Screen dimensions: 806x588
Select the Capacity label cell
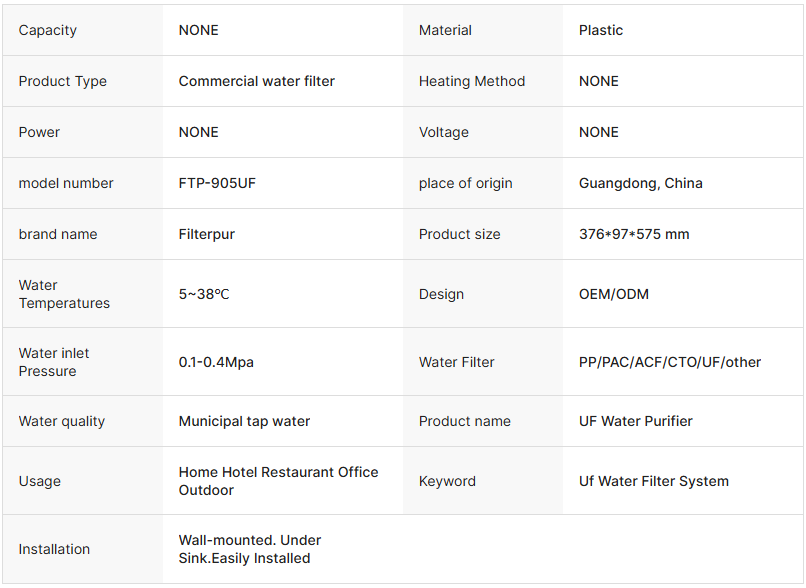coord(47,30)
